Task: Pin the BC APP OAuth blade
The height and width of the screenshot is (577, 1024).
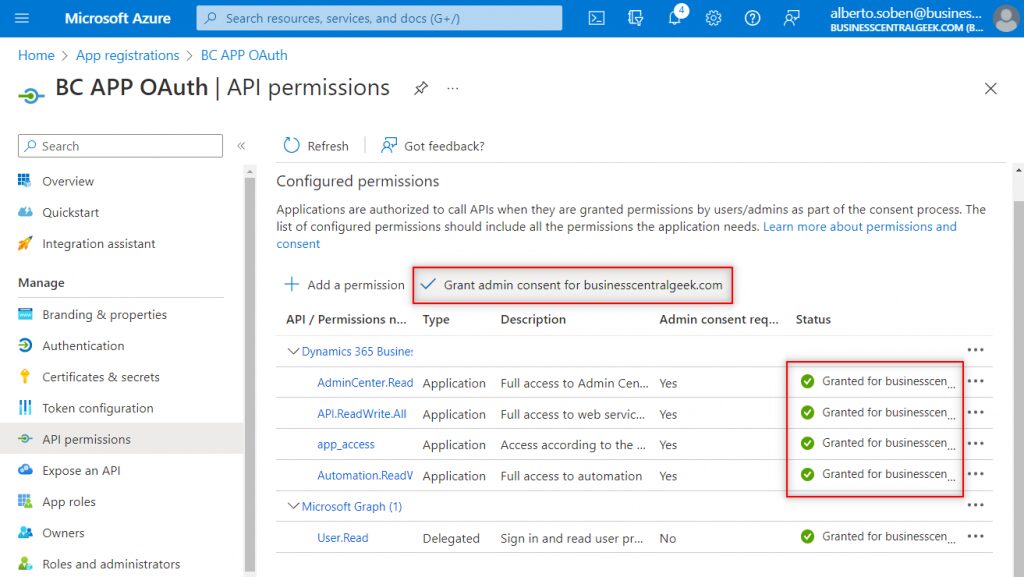Action: [x=421, y=88]
